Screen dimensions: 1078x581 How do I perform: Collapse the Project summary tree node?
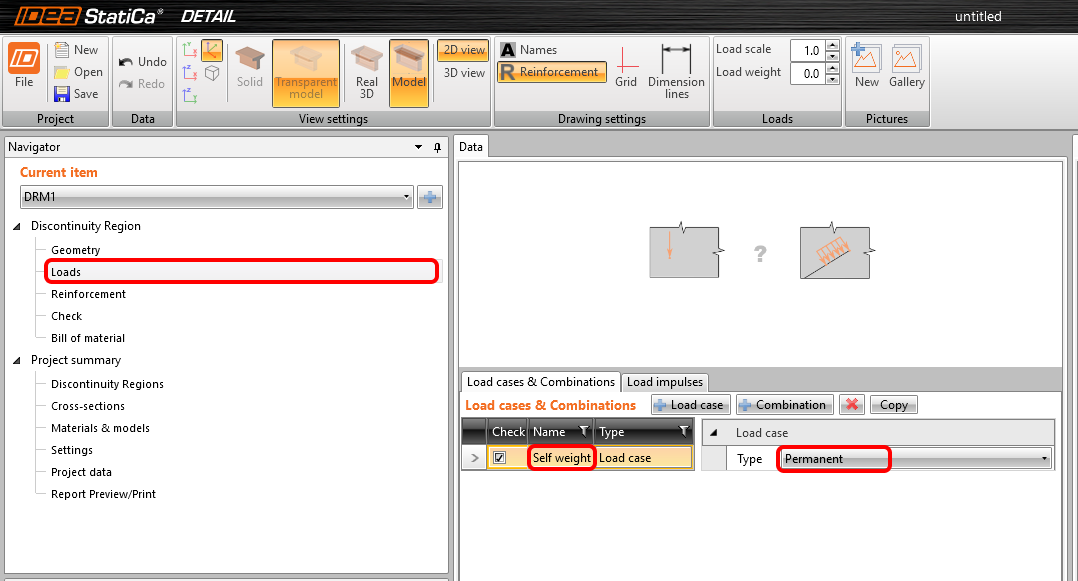17,360
